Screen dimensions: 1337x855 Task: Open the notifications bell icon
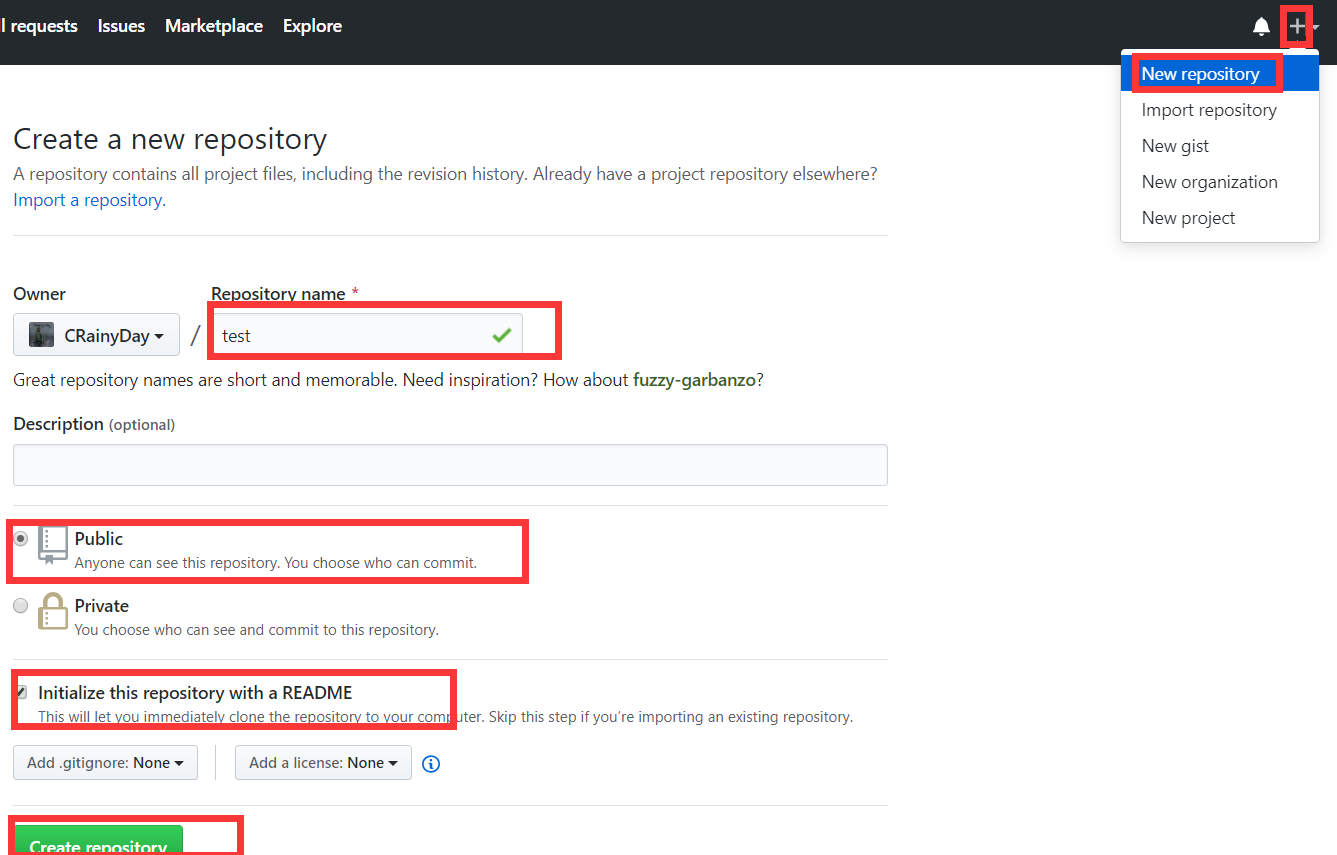[1261, 26]
